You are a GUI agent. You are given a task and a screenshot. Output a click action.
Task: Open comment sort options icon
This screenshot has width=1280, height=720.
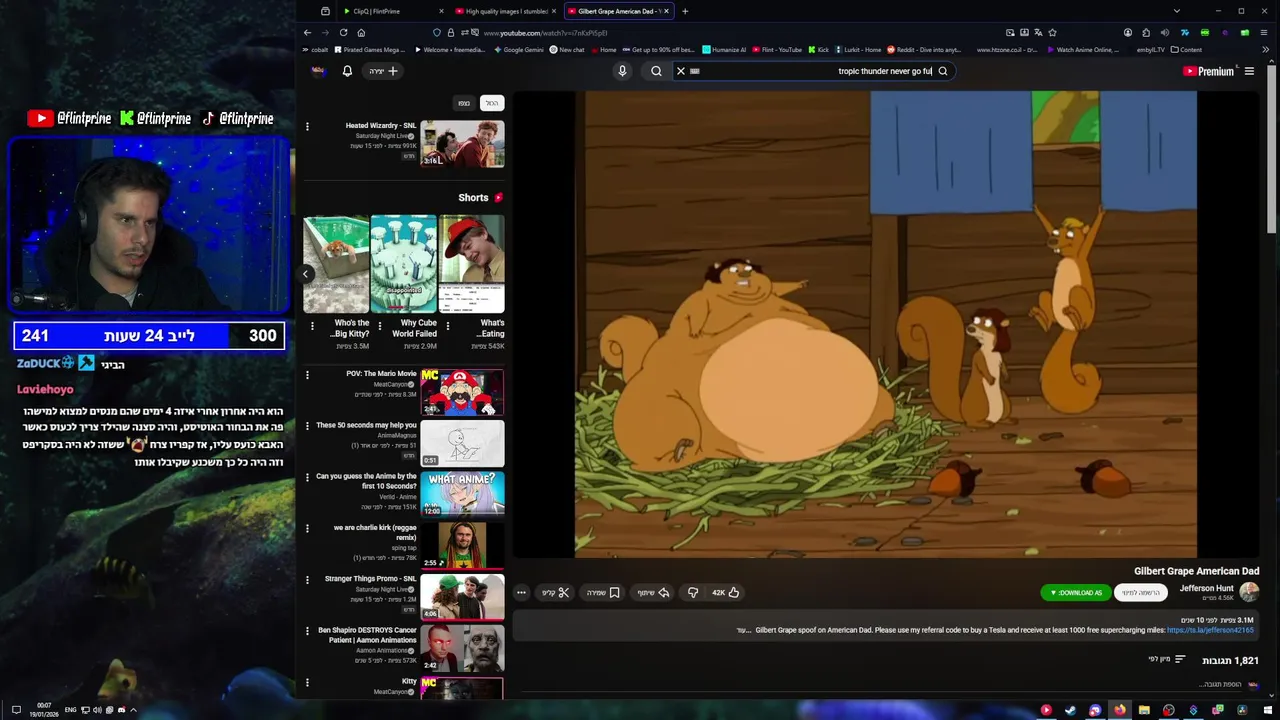point(1180,660)
